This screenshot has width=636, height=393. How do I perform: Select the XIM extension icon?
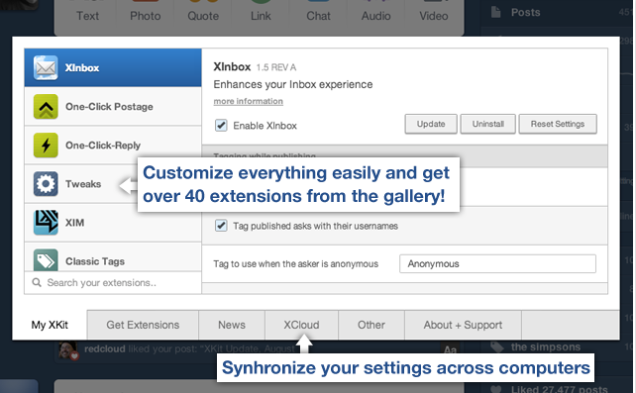tap(45, 222)
